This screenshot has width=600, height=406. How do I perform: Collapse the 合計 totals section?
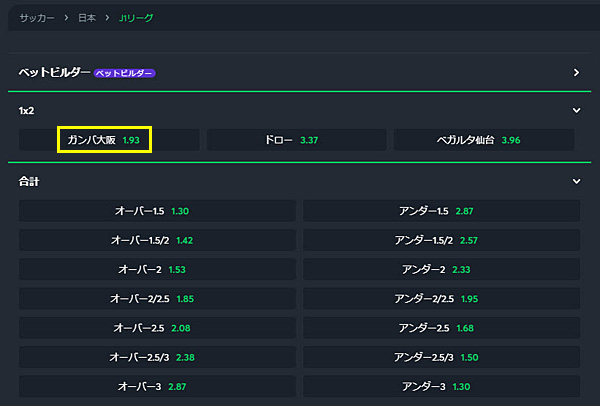coord(576,182)
